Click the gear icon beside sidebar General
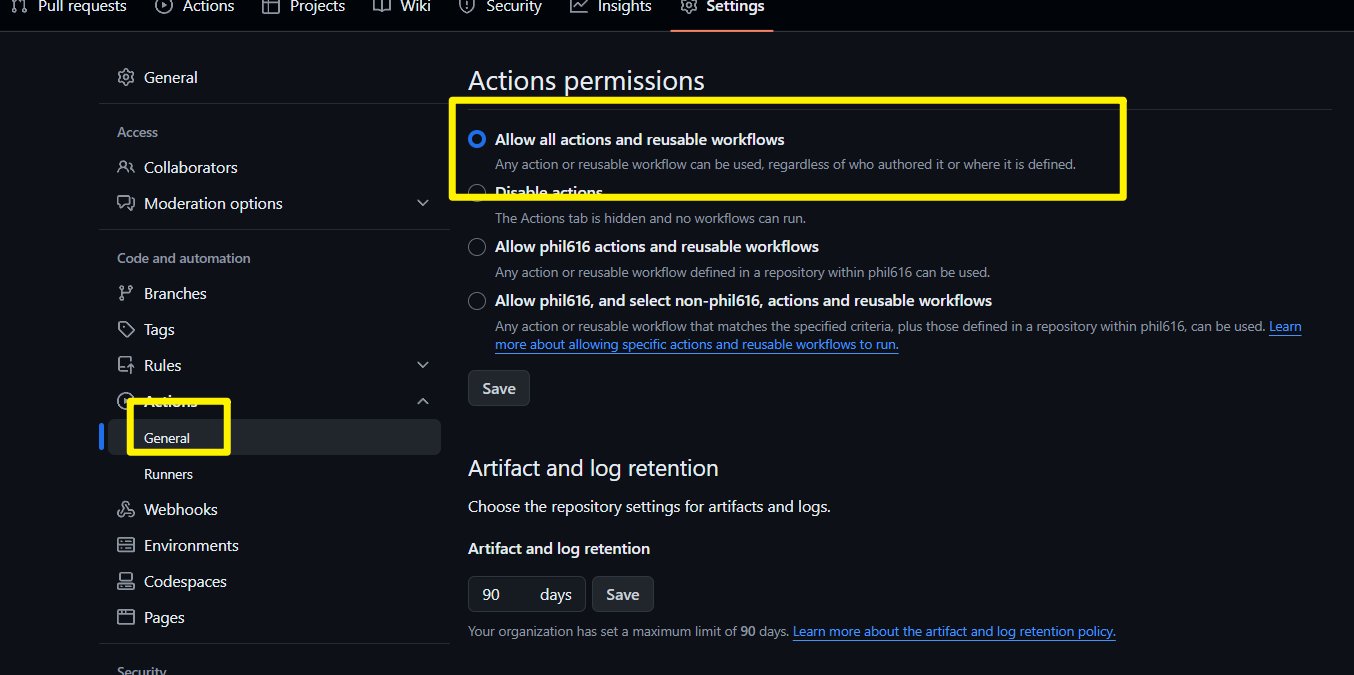 [x=126, y=77]
